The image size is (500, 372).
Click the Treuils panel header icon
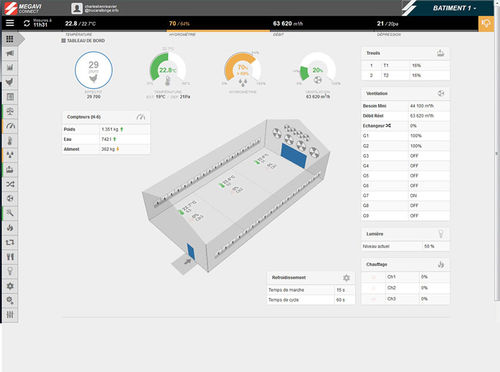tap(441, 53)
